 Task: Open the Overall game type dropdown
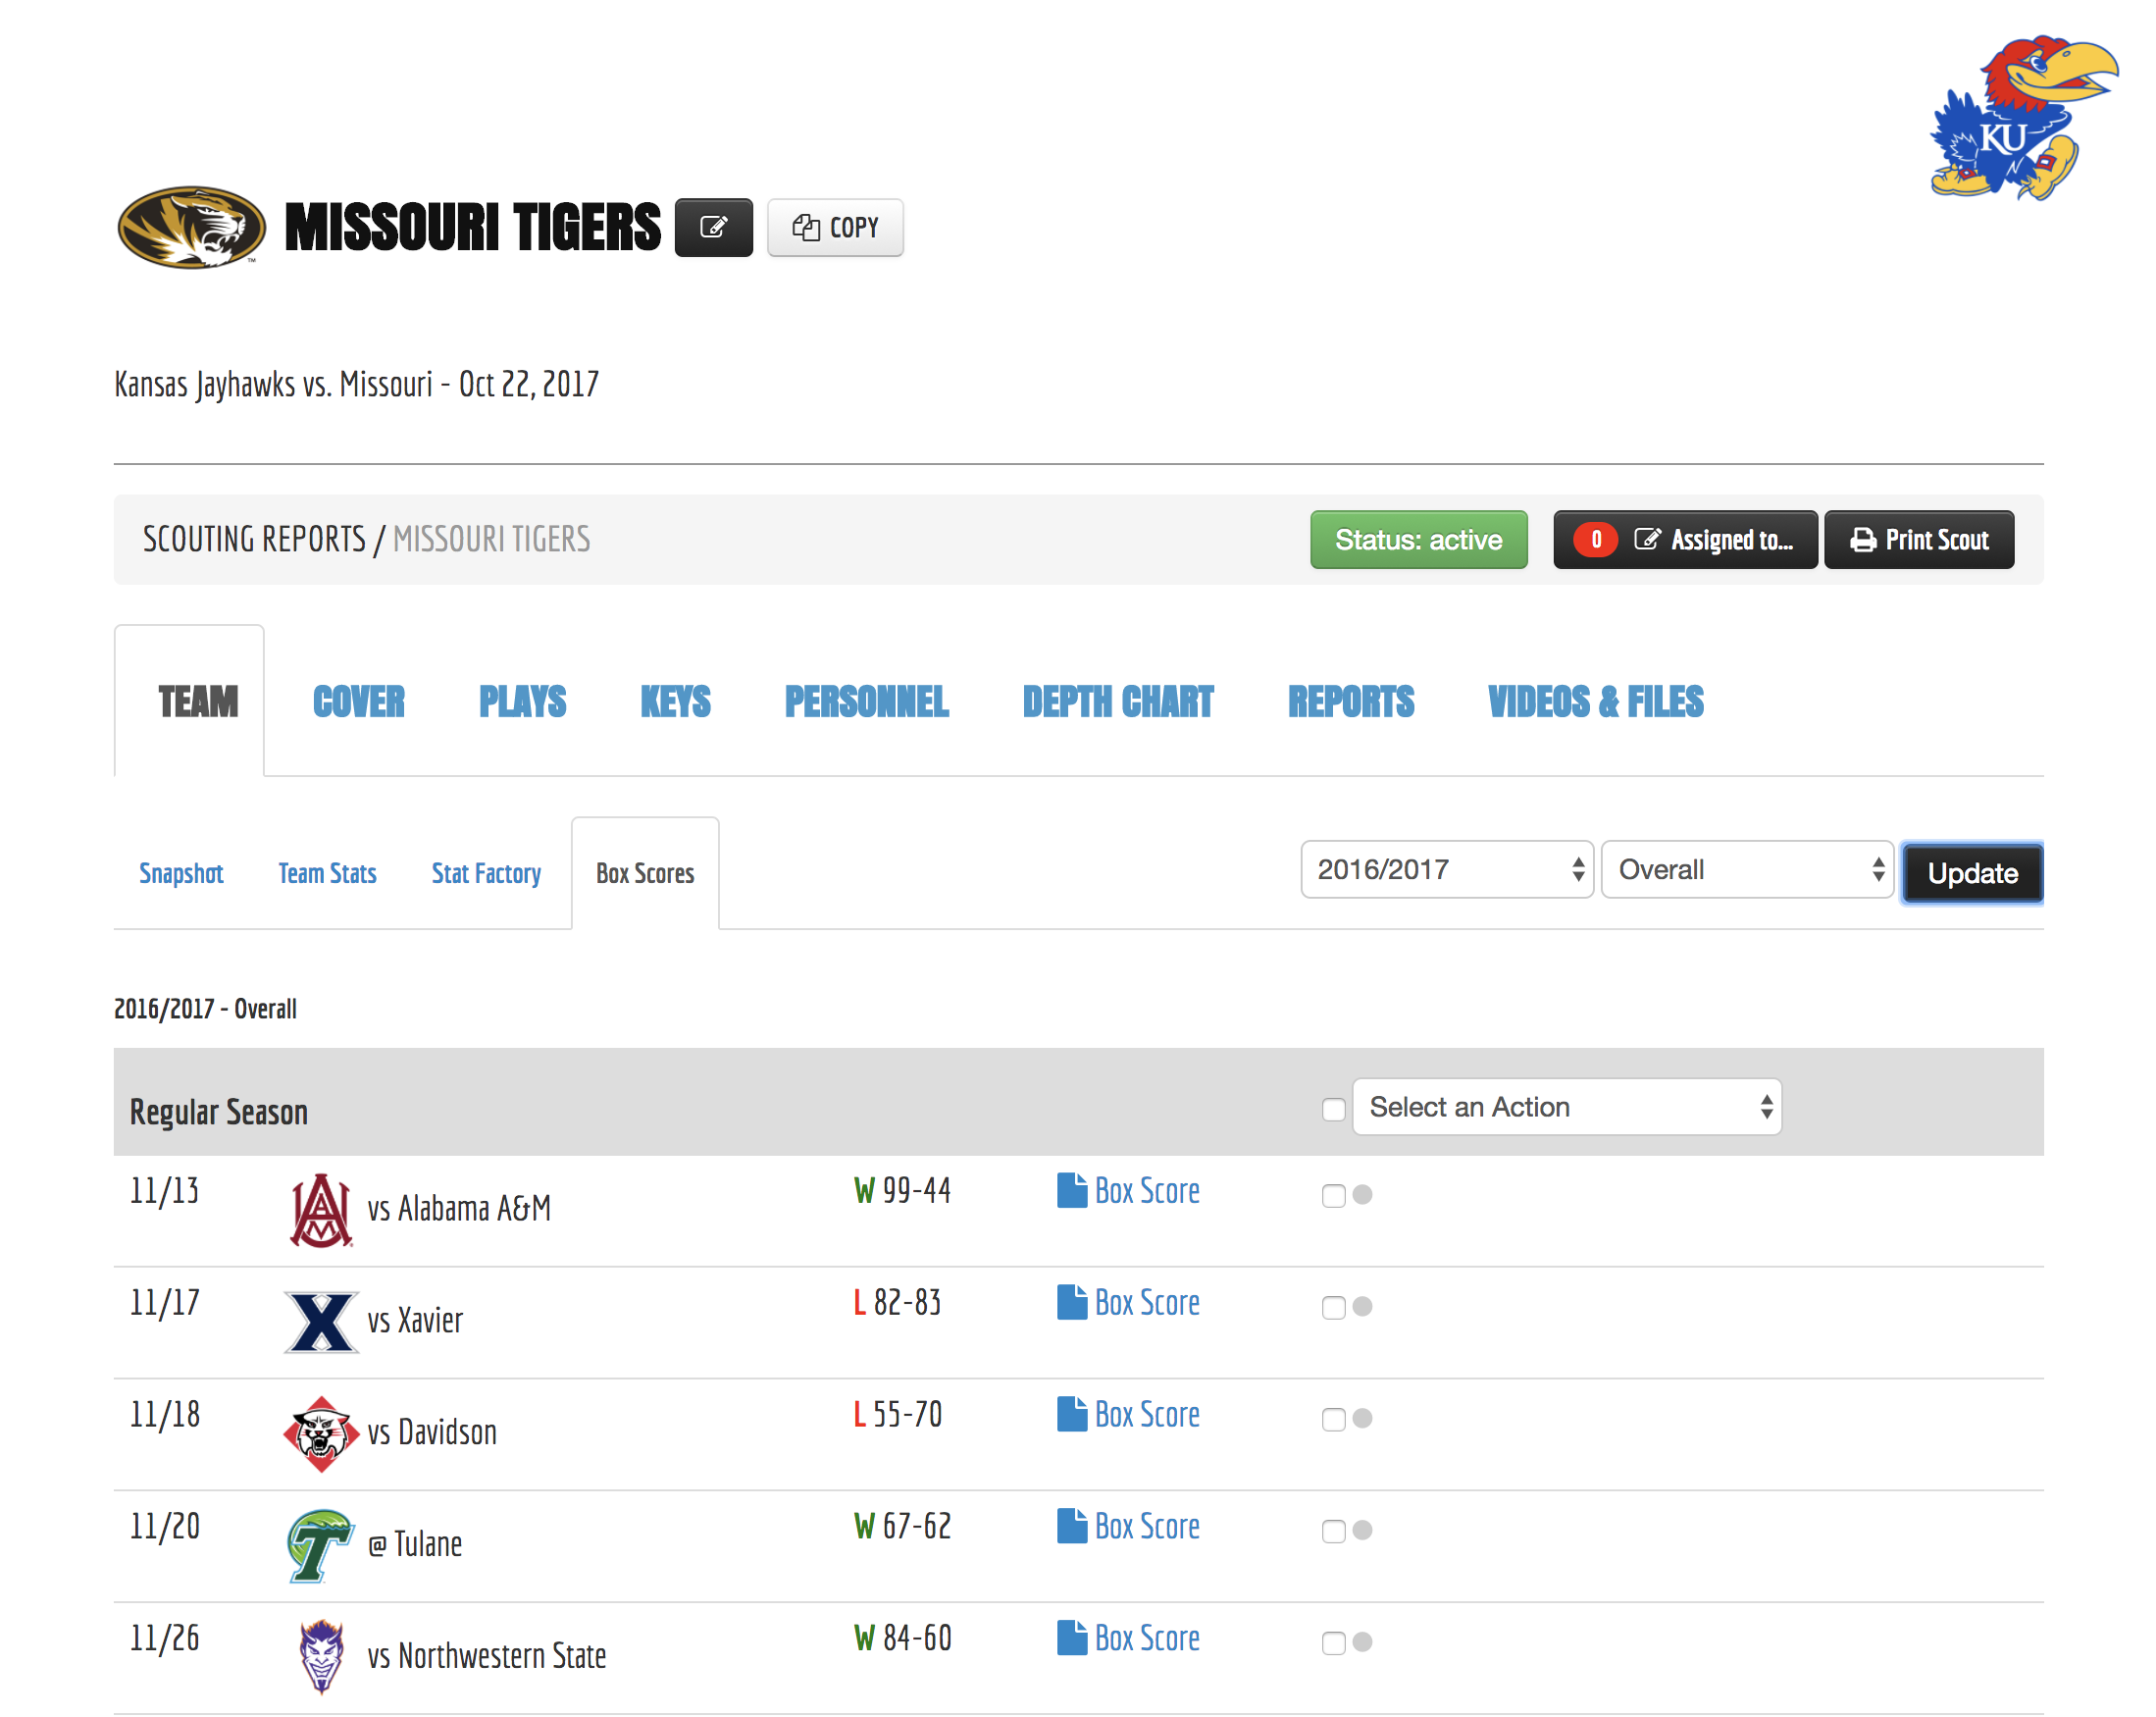pos(1746,870)
